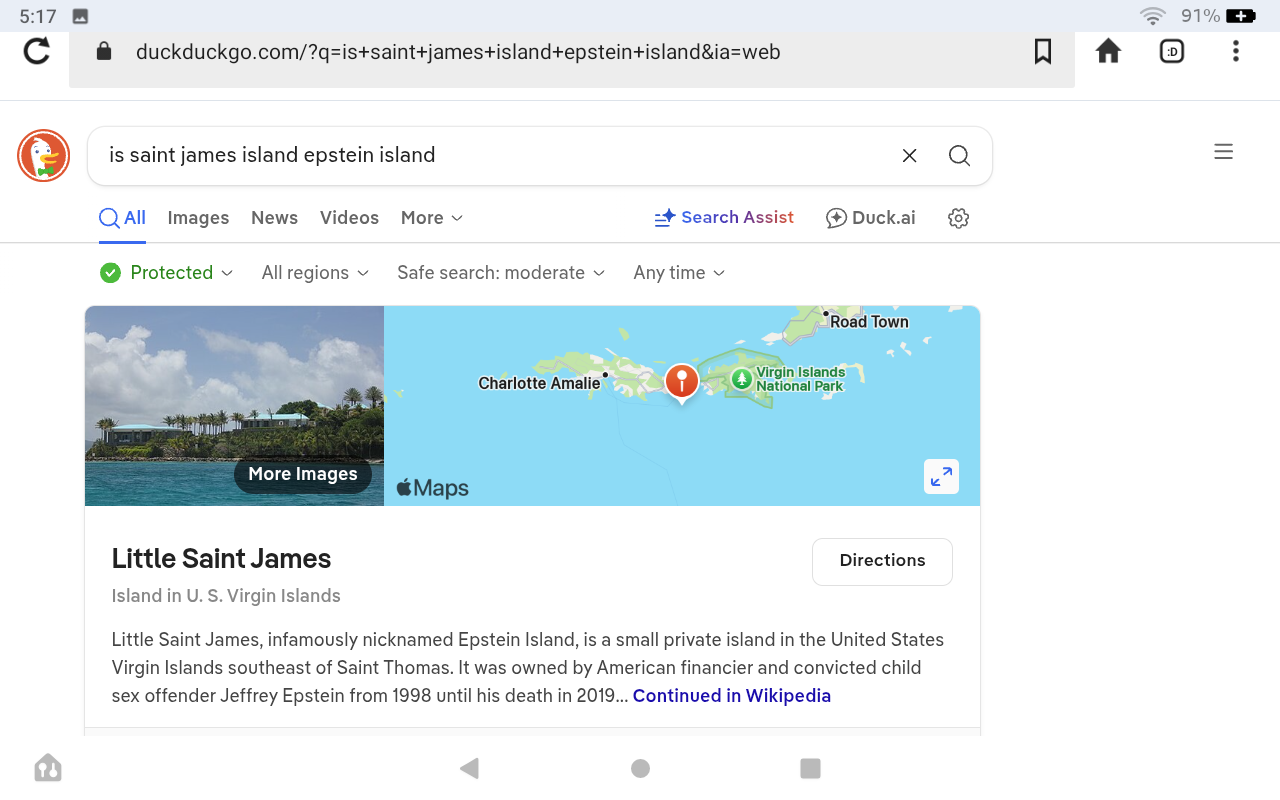1280x800 pixels.
Task: Open the browser tab switcher
Action: (x=1172, y=51)
